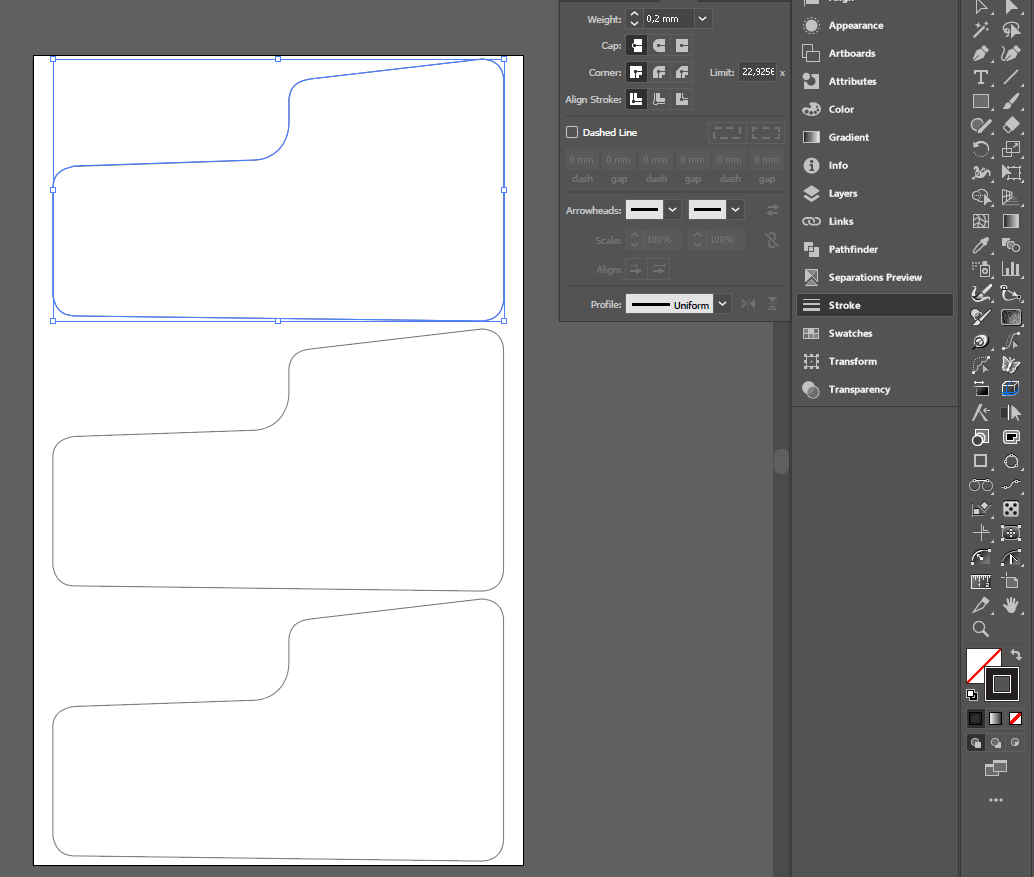Open the stroke Weight dropdown
The image size is (1034, 877).
703,19
